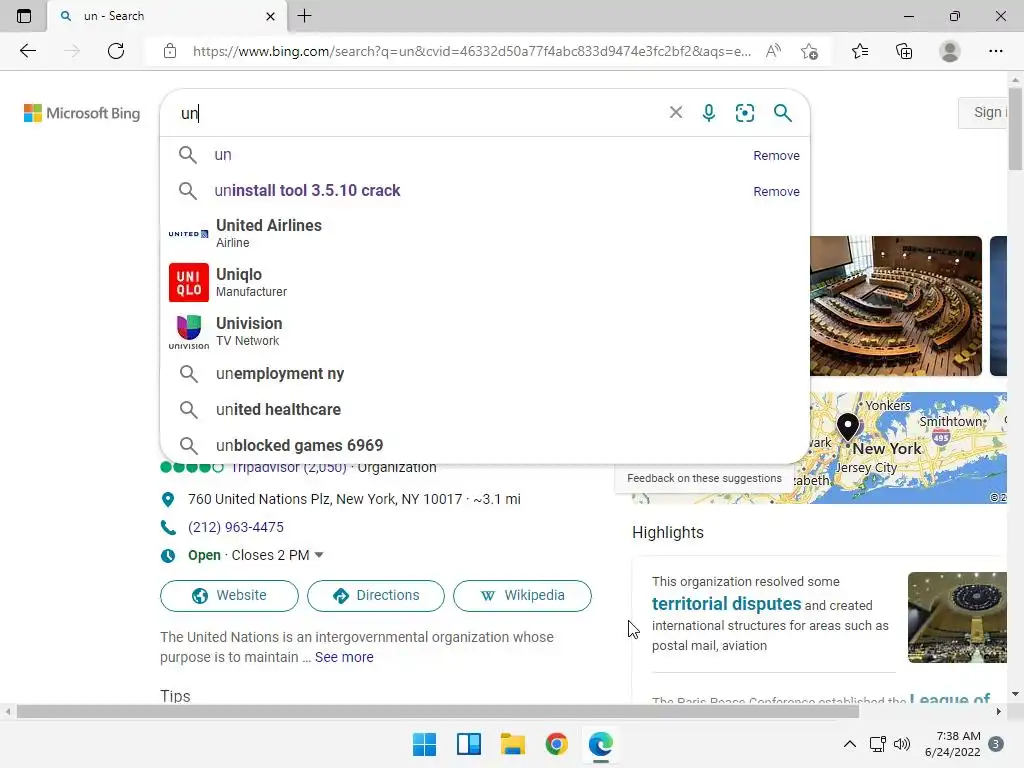Open Edge Settings and more menu
Viewport: 1024px width, 768px height.
click(995, 51)
